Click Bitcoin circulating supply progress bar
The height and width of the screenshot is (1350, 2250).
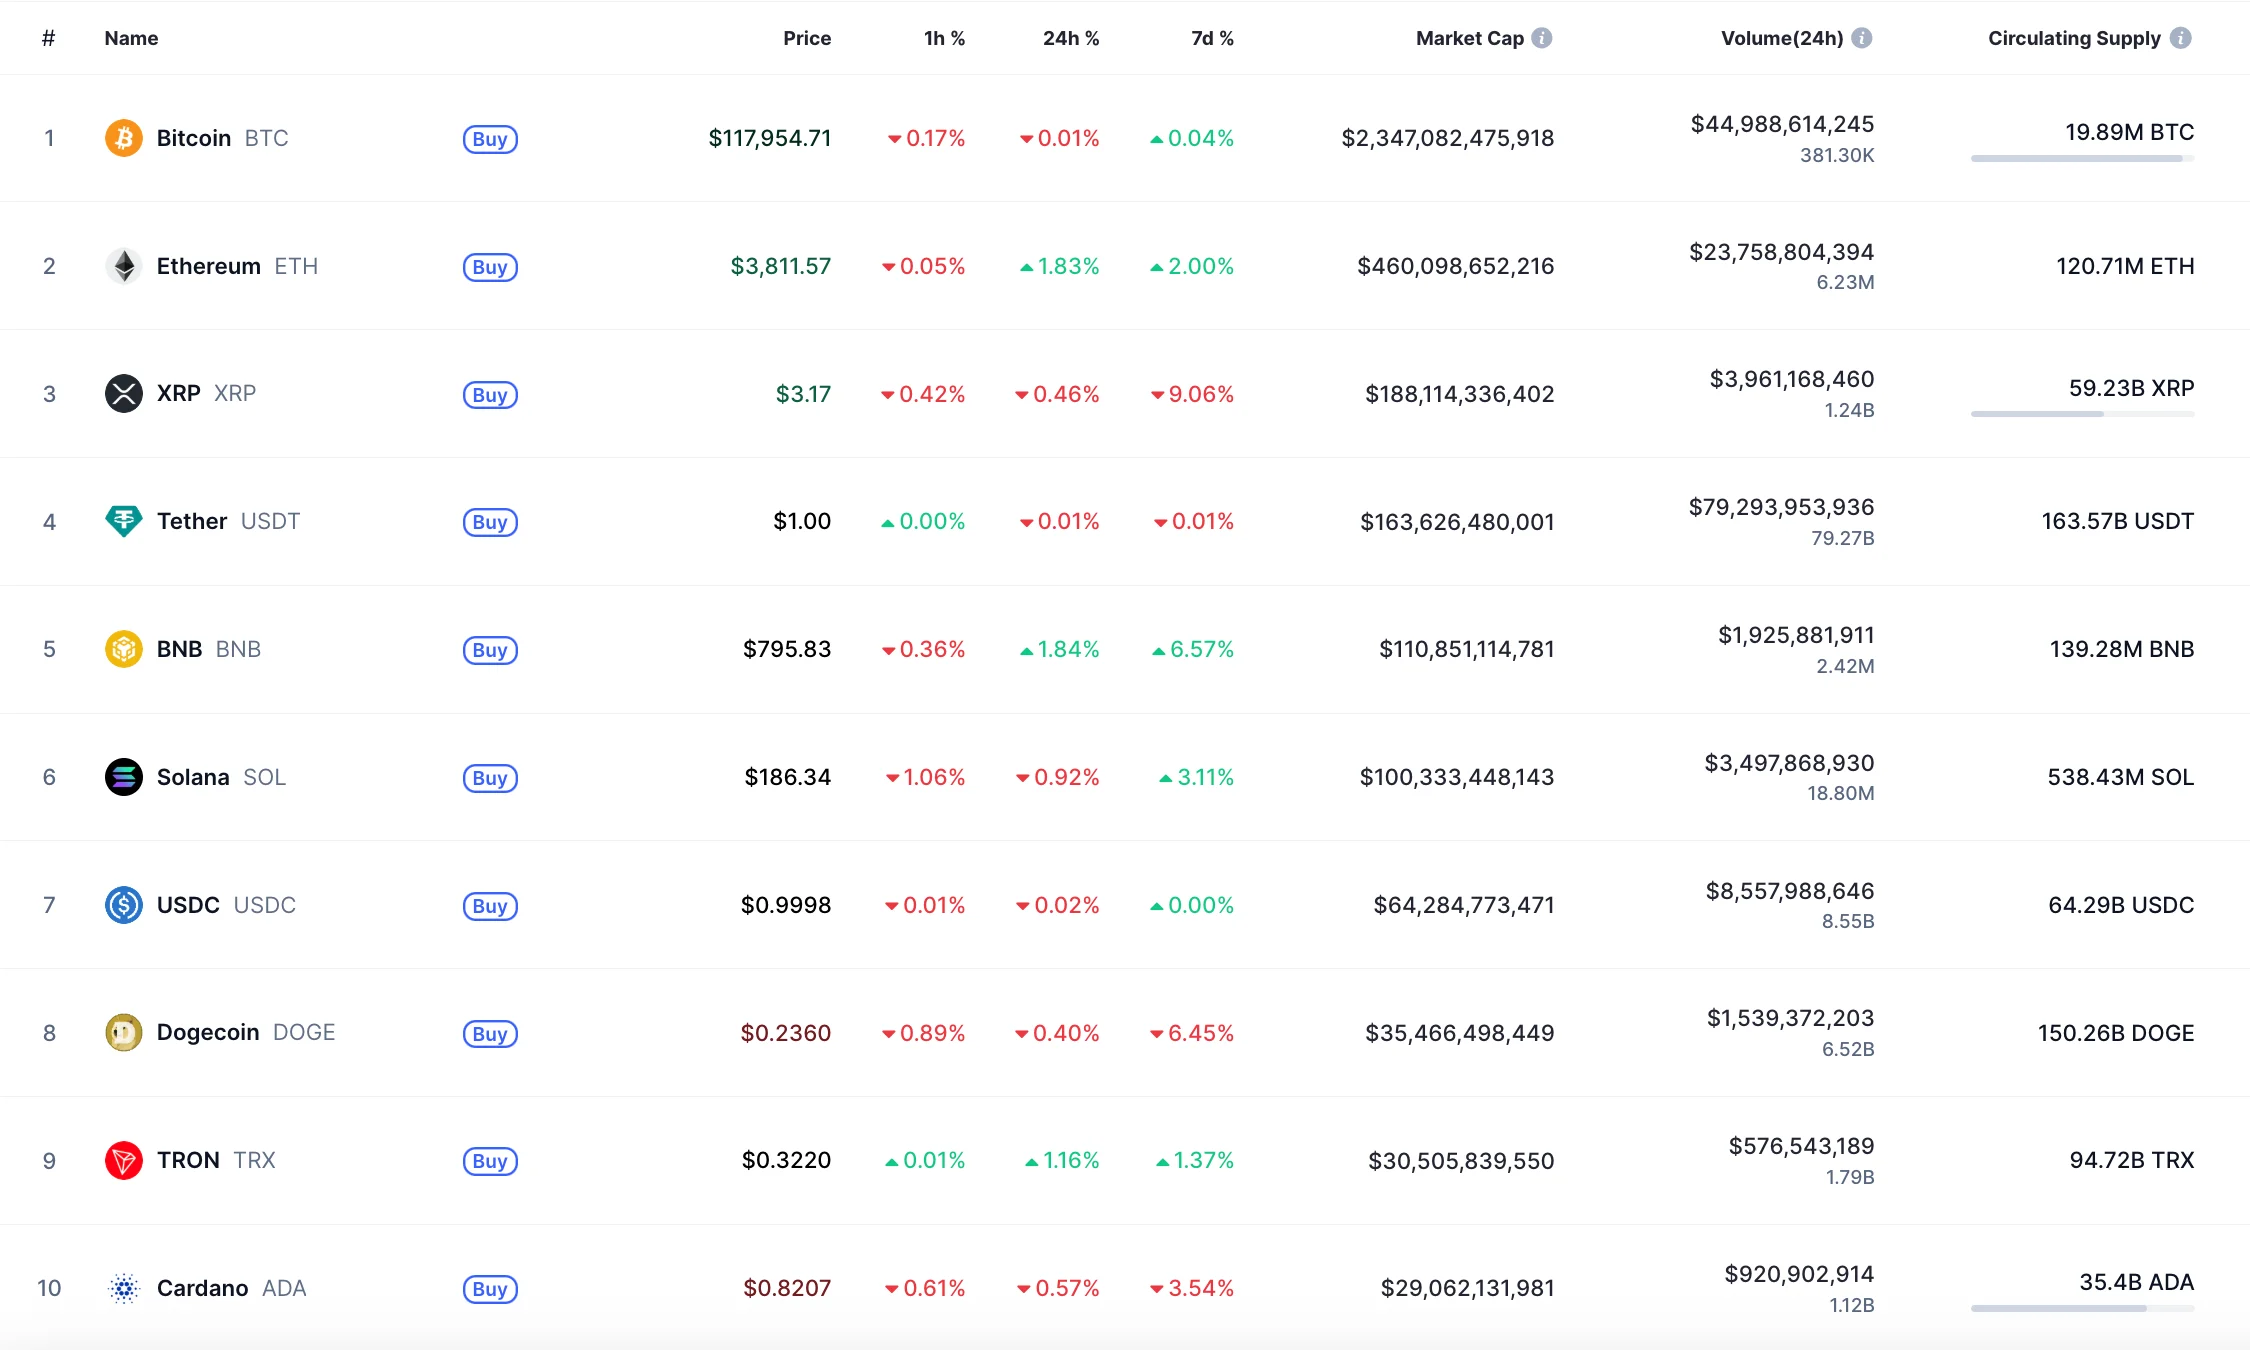pos(2082,158)
